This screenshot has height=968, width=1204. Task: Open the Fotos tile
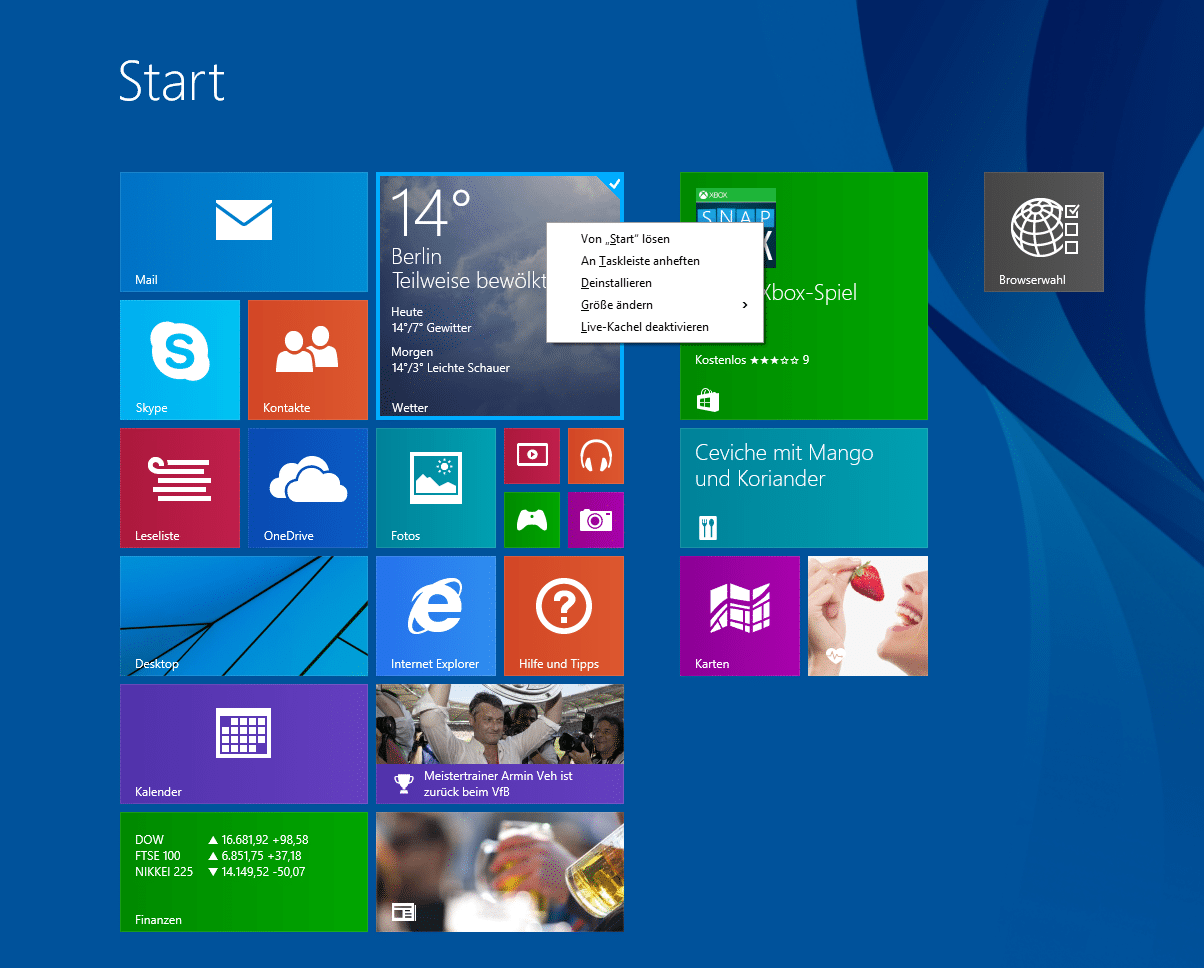[x=436, y=488]
